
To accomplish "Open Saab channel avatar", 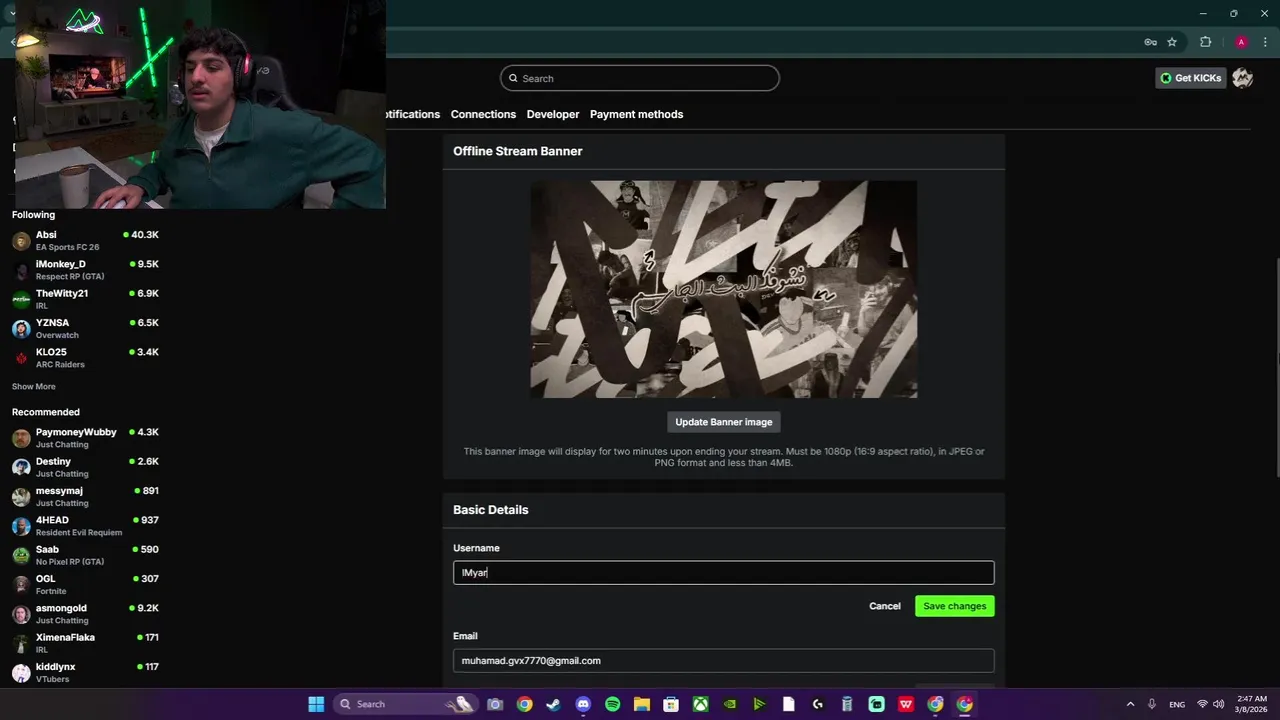I will tap(21, 555).
